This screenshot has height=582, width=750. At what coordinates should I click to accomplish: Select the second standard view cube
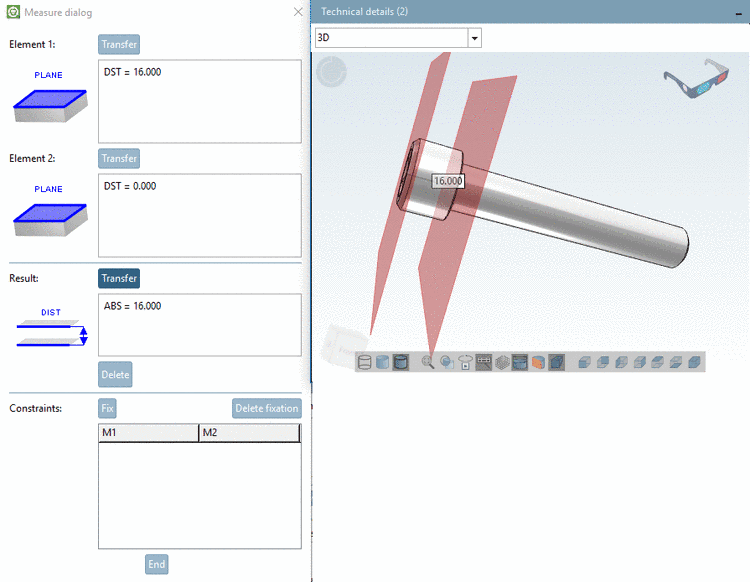click(603, 362)
